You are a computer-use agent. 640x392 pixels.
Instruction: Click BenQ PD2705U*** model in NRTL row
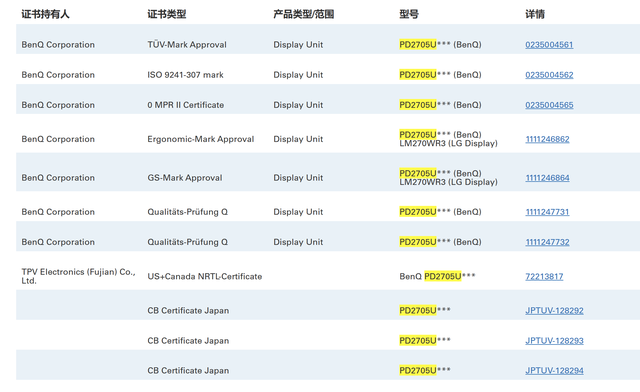[437, 276]
